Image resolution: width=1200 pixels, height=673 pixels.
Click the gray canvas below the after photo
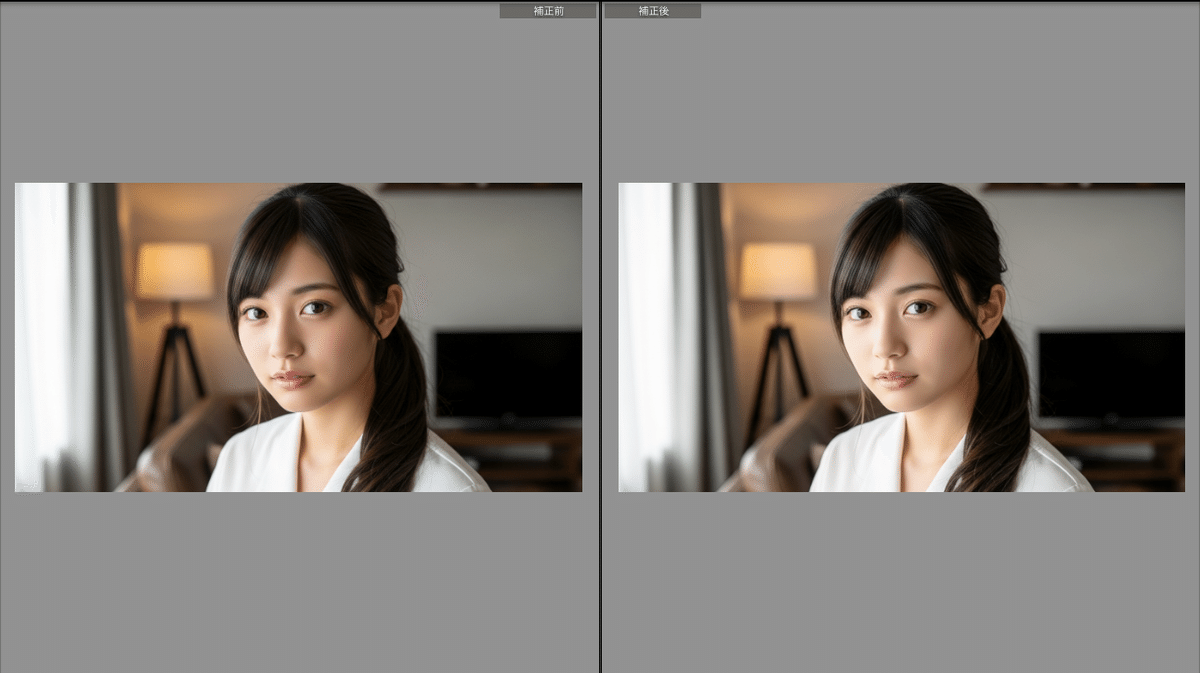tap(901, 580)
